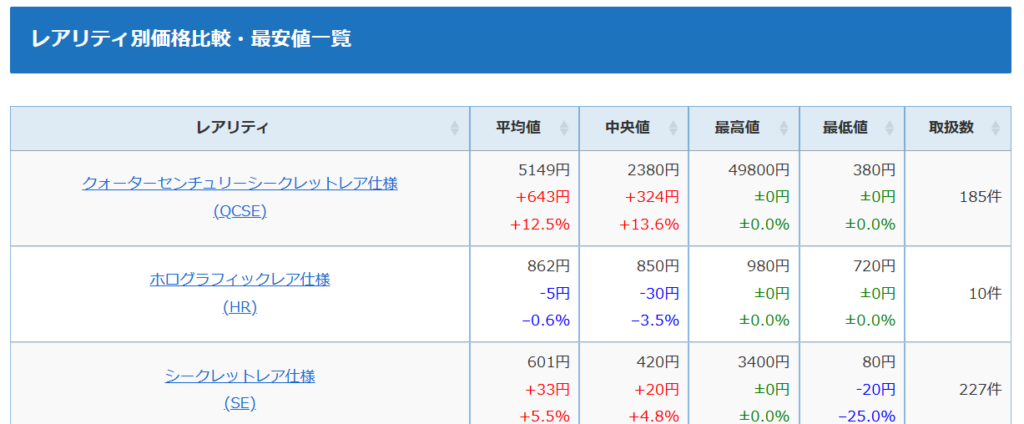
Task: Click sort arrows in 取扱数 header
Action: pos(995,128)
